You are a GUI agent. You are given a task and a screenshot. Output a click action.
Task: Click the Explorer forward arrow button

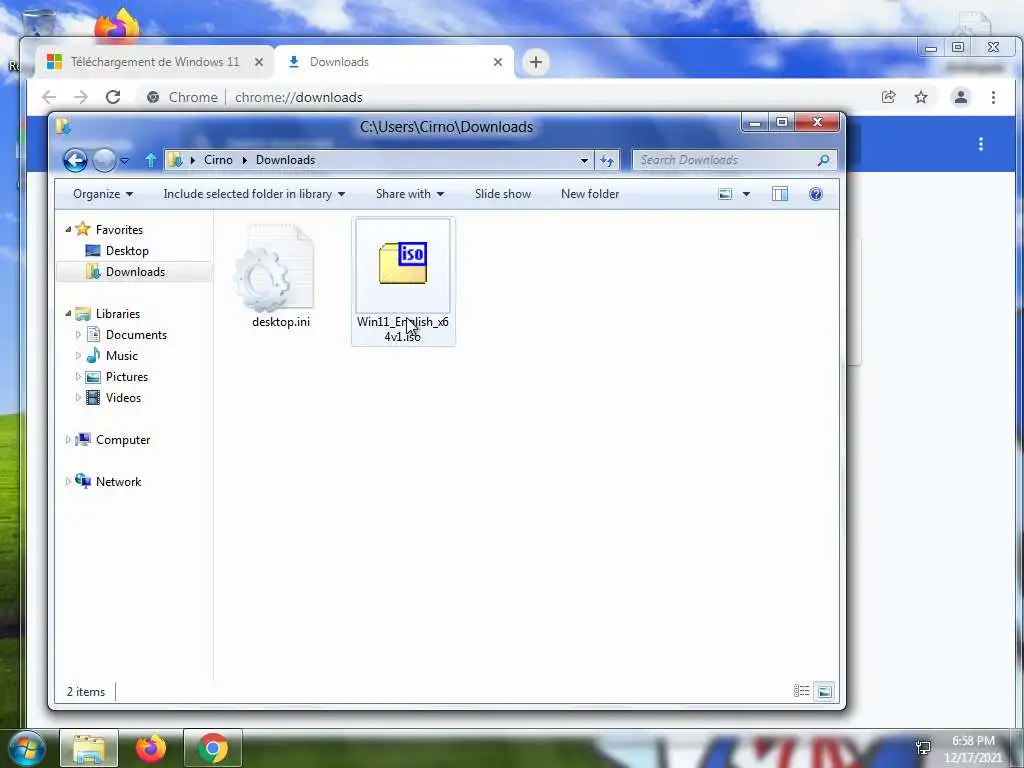104,160
